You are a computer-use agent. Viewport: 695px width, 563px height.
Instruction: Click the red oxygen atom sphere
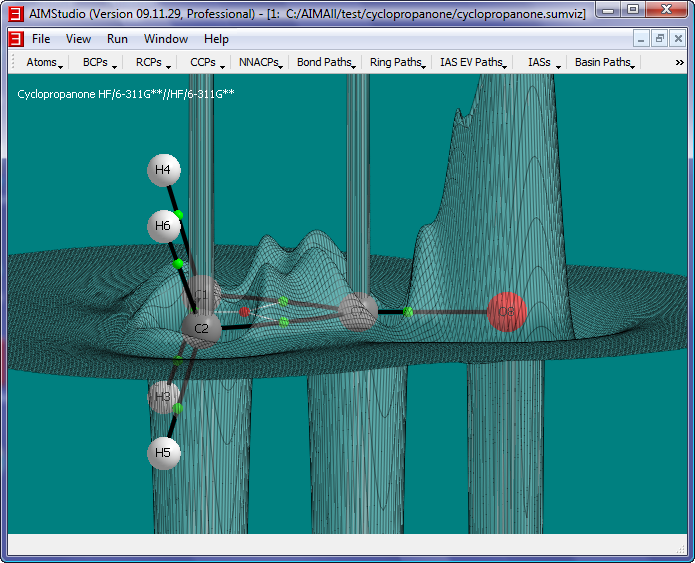(506, 312)
